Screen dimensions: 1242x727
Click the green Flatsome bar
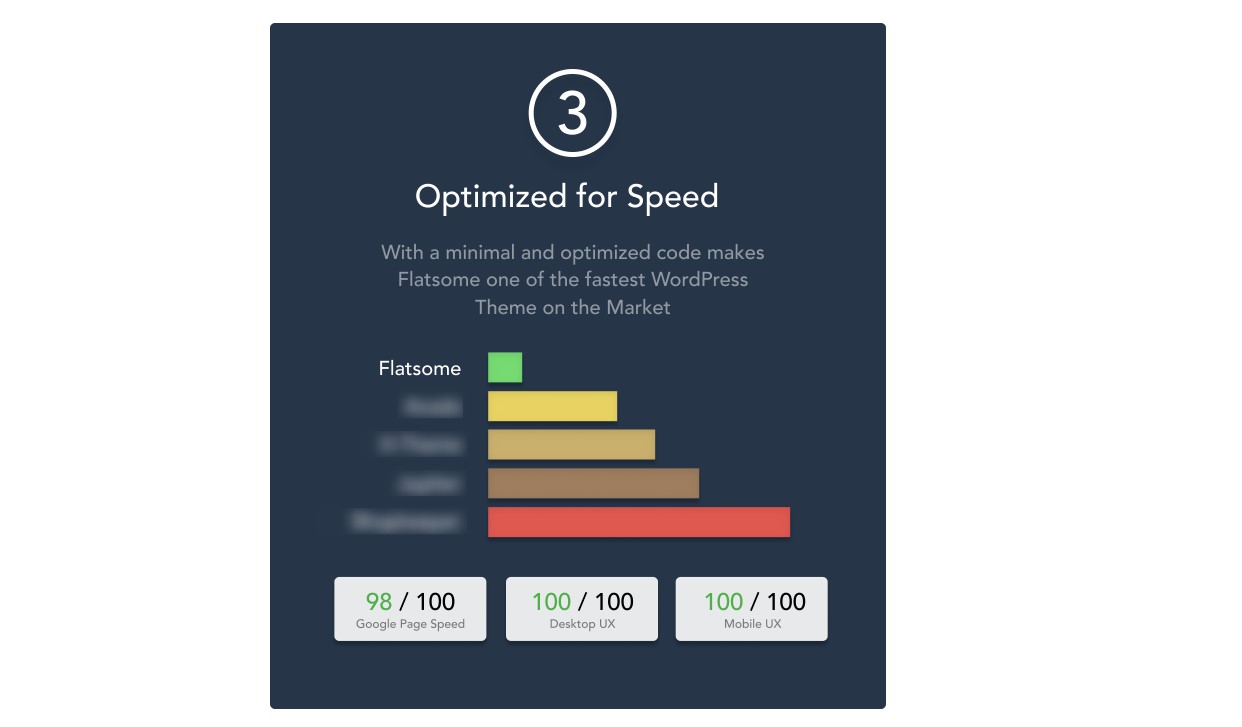(505, 367)
